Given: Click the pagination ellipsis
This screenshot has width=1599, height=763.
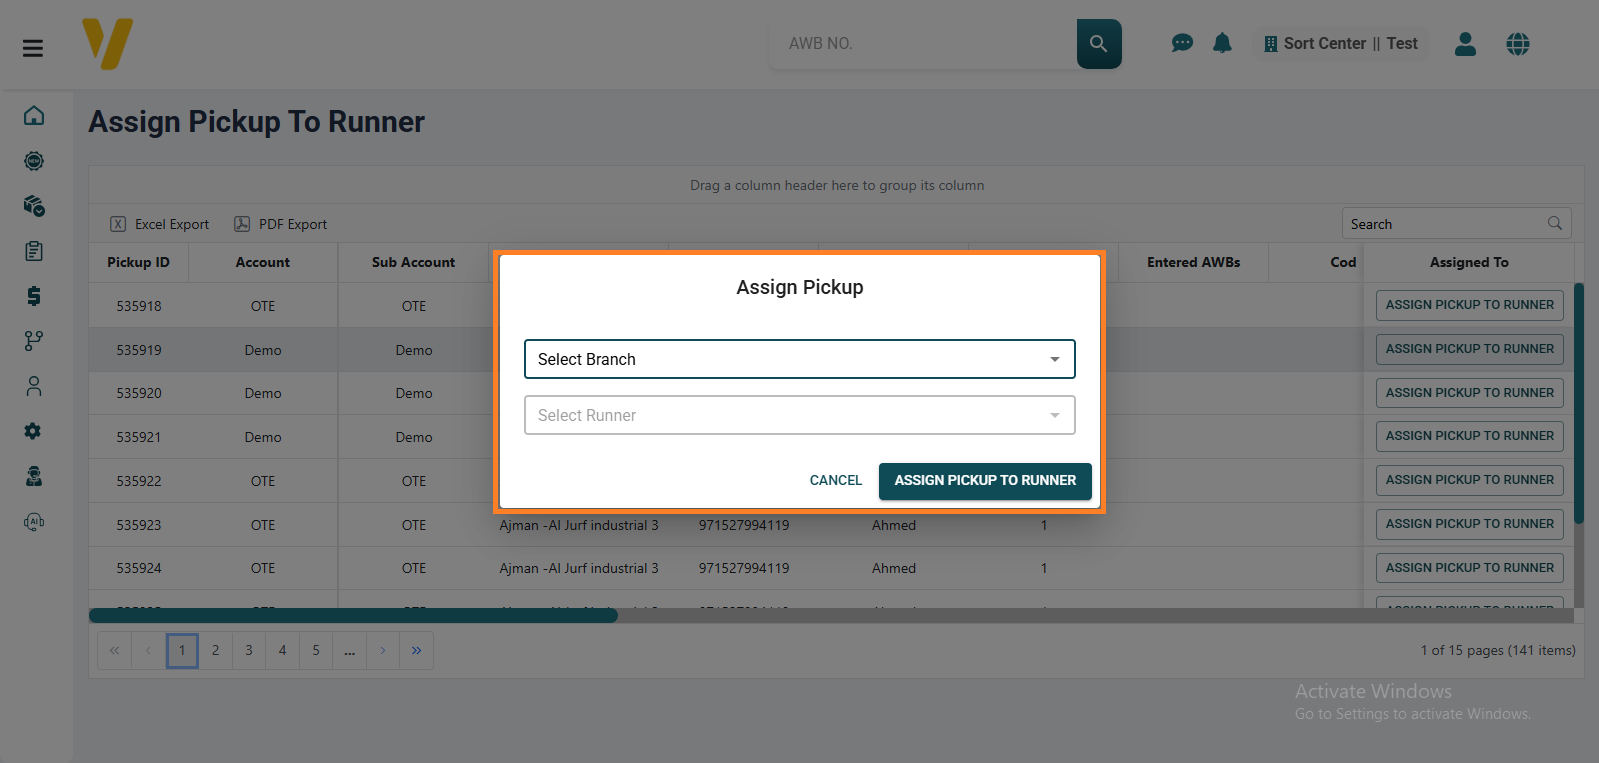Looking at the screenshot, I should click(349, 651).
